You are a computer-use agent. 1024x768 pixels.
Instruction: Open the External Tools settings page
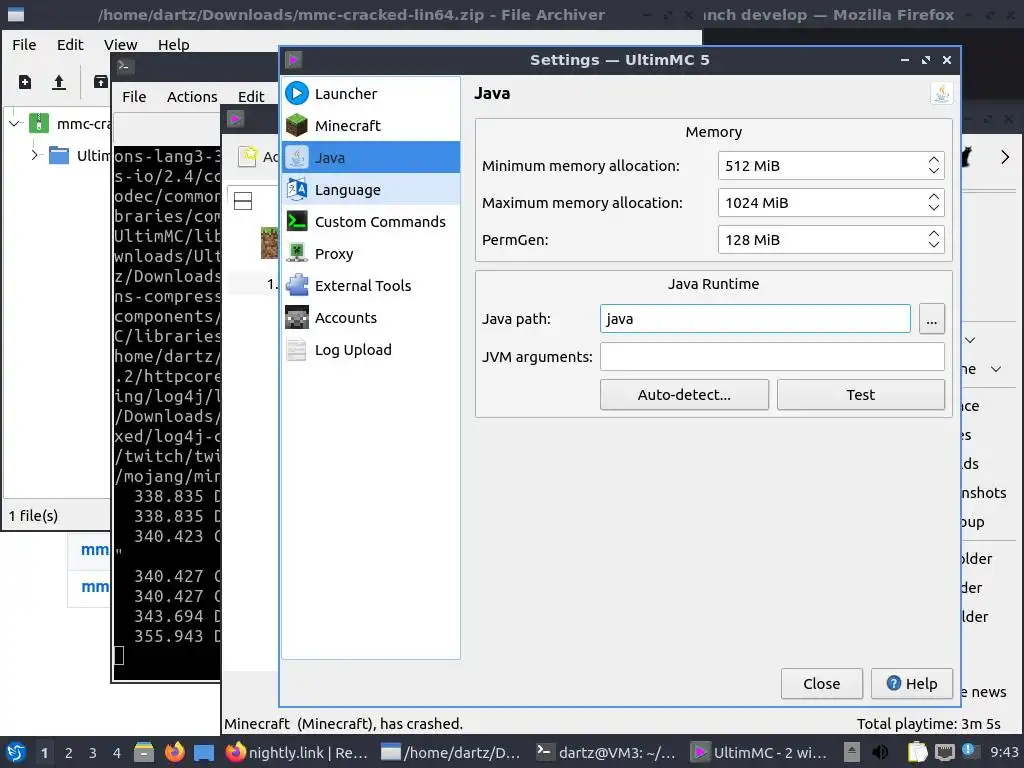click(x=370, y=285)
